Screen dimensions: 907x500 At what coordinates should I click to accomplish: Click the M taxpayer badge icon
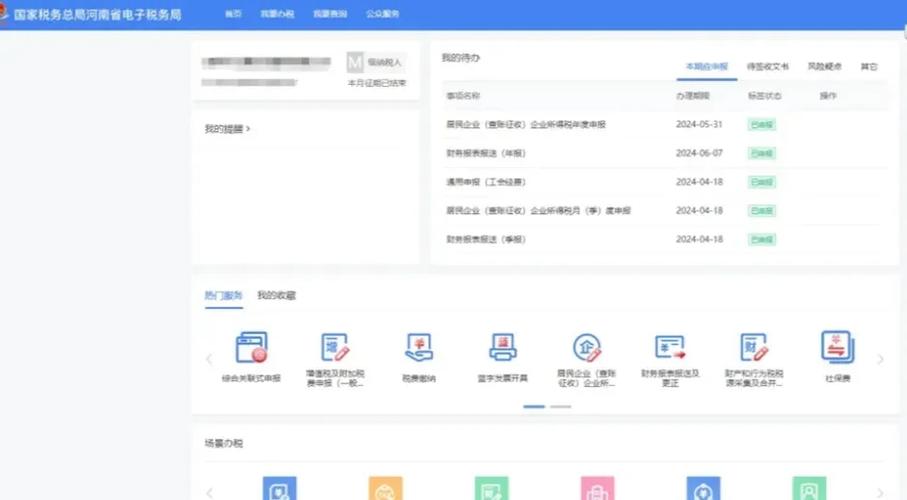pos(355,62)
